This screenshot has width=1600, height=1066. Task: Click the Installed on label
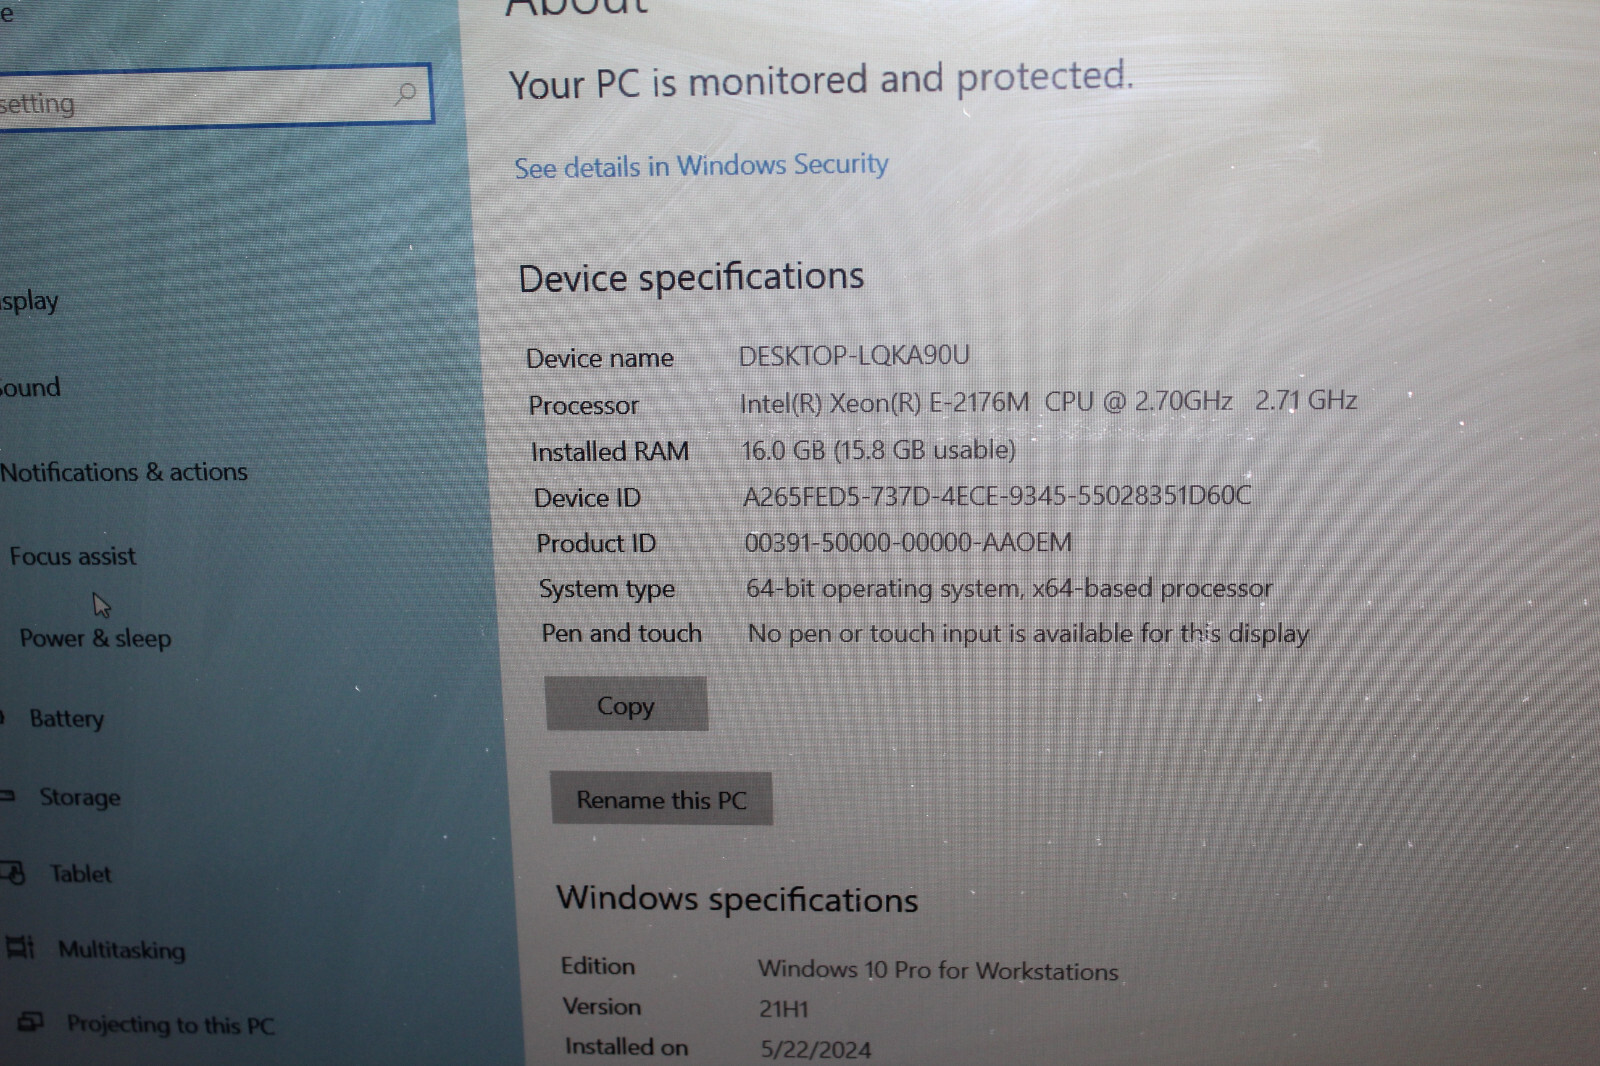627,1047
